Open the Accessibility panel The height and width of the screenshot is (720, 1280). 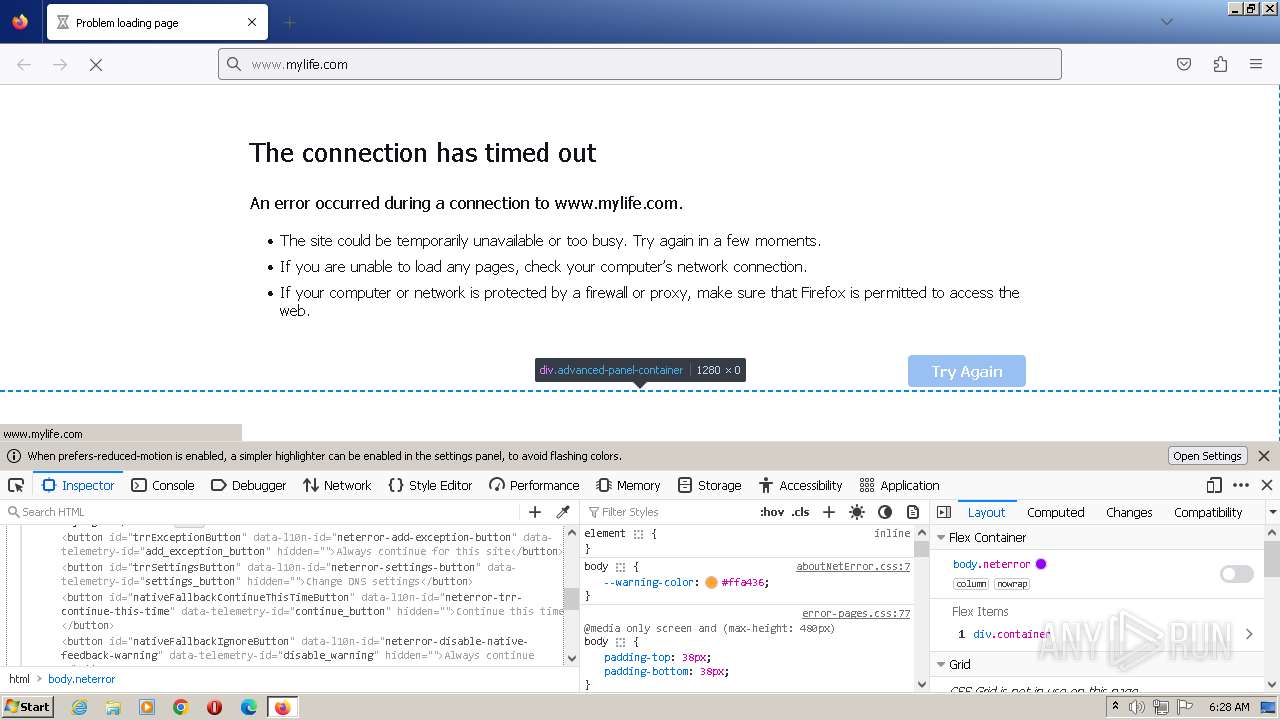[800, 485]
